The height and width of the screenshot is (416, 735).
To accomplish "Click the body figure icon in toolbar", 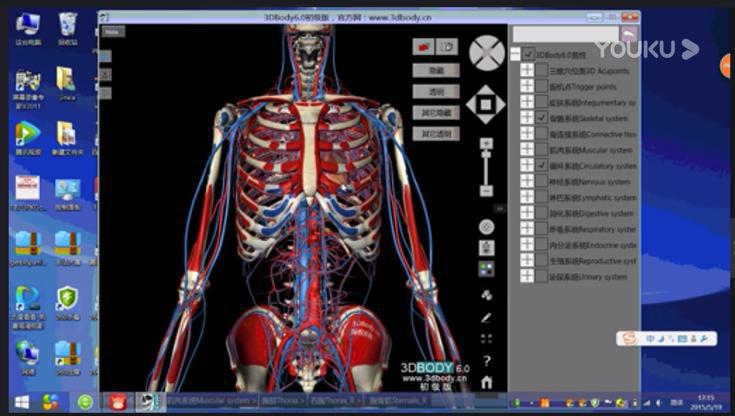I will 487,248.
